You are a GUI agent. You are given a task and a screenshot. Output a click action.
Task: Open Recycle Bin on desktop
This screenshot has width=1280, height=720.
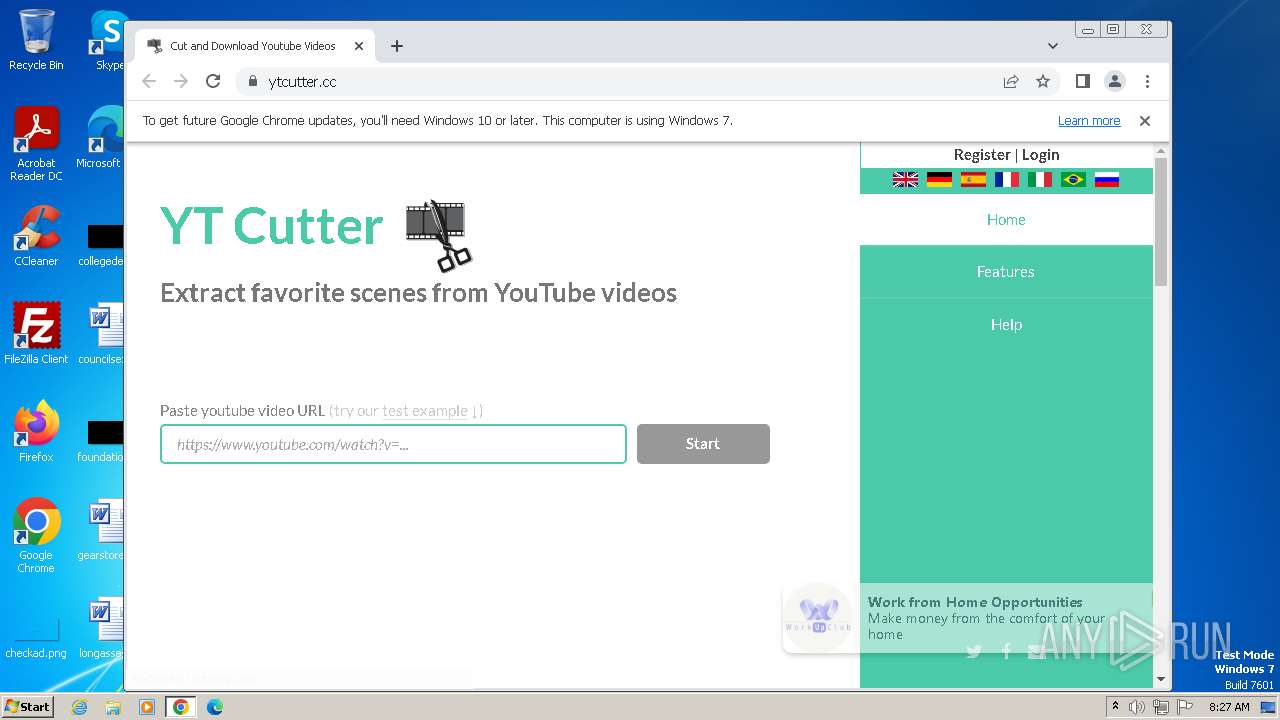point(36,40)
